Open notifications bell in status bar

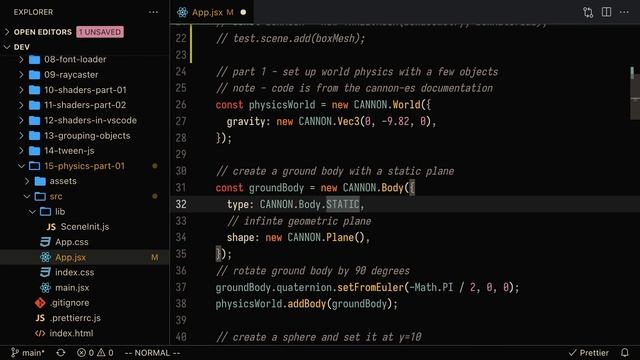pos(624,353)
